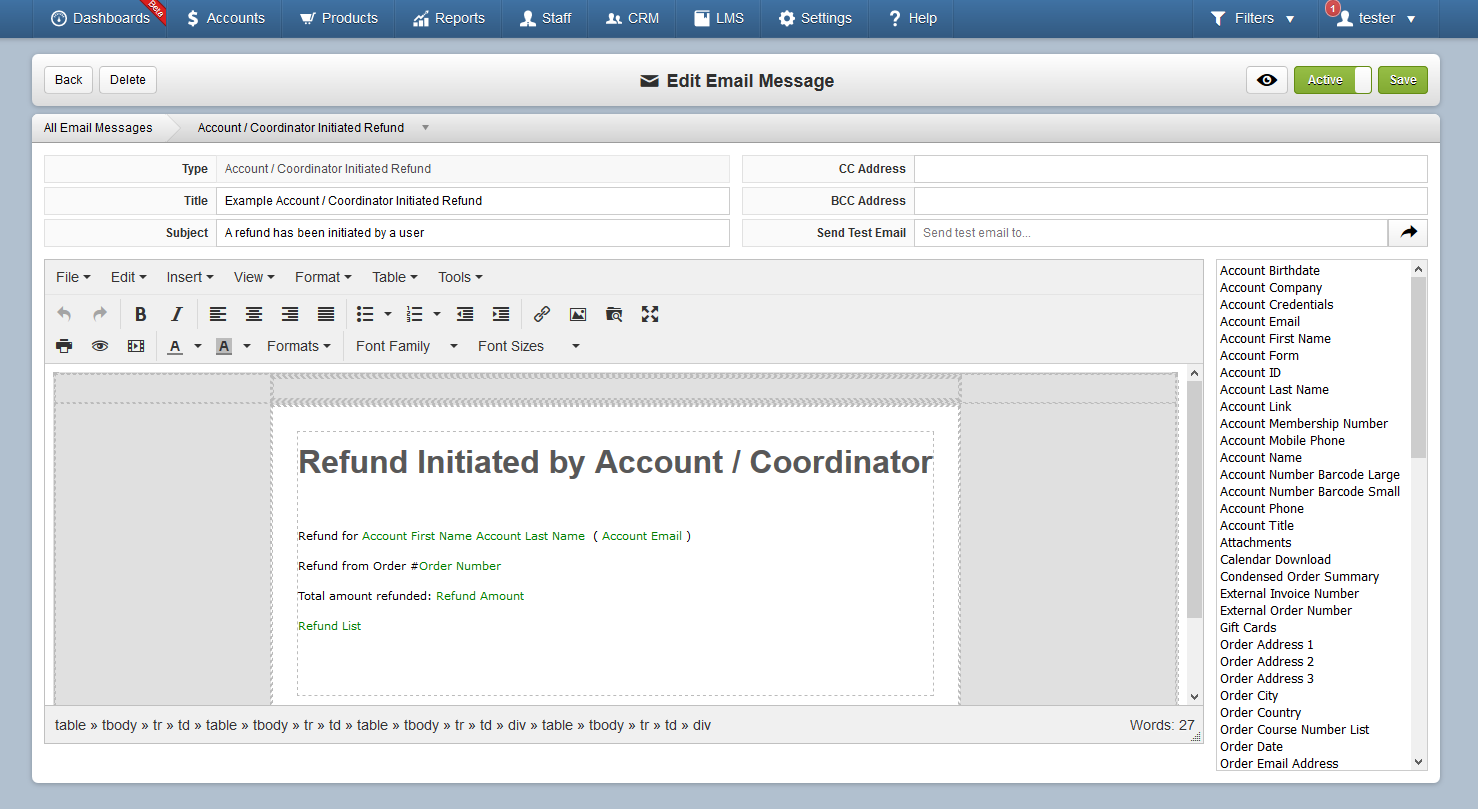Viewport: 1478px width, 809px height.
Task: Open the text color picker arrow
Action: (x=198, y=346)
